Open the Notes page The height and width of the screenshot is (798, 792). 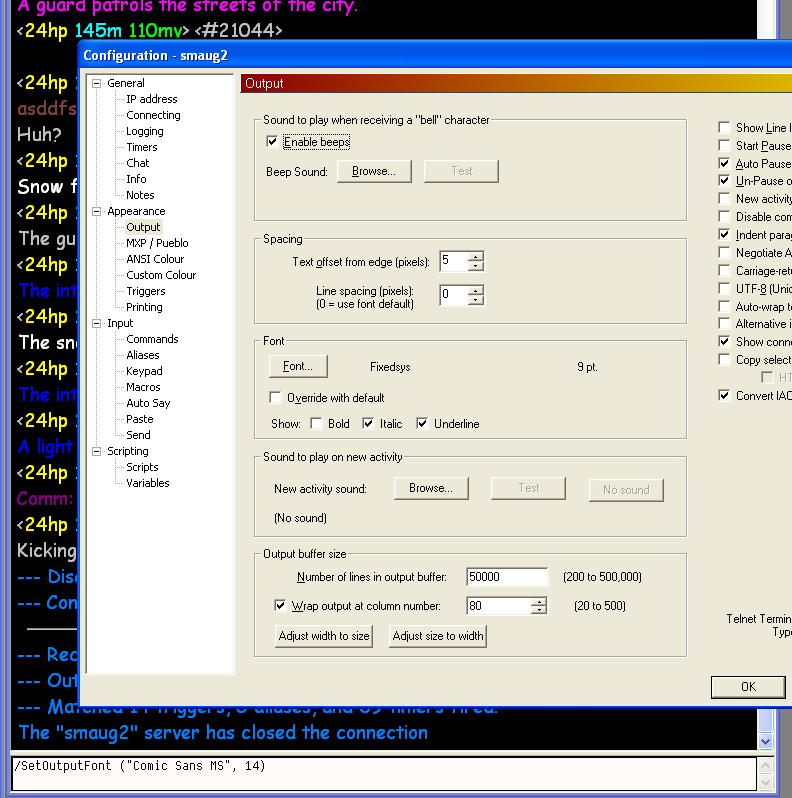pos(140,195)
